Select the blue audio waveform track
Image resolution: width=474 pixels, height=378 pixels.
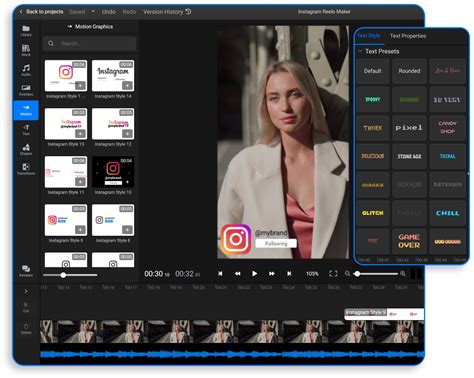(232, 354)
